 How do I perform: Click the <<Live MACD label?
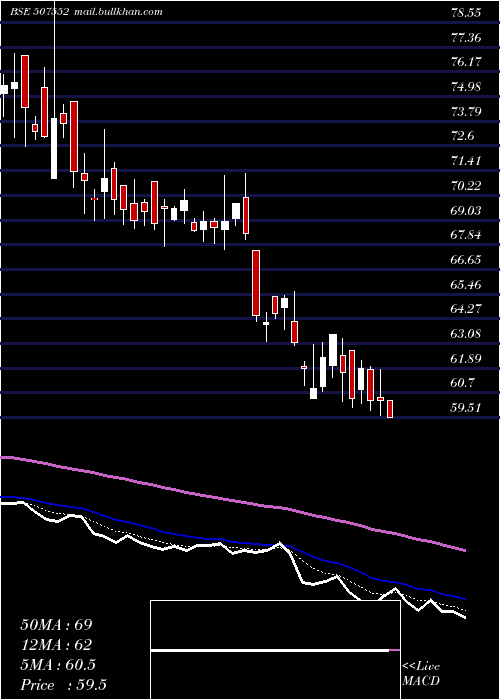[x=421, y=674]
